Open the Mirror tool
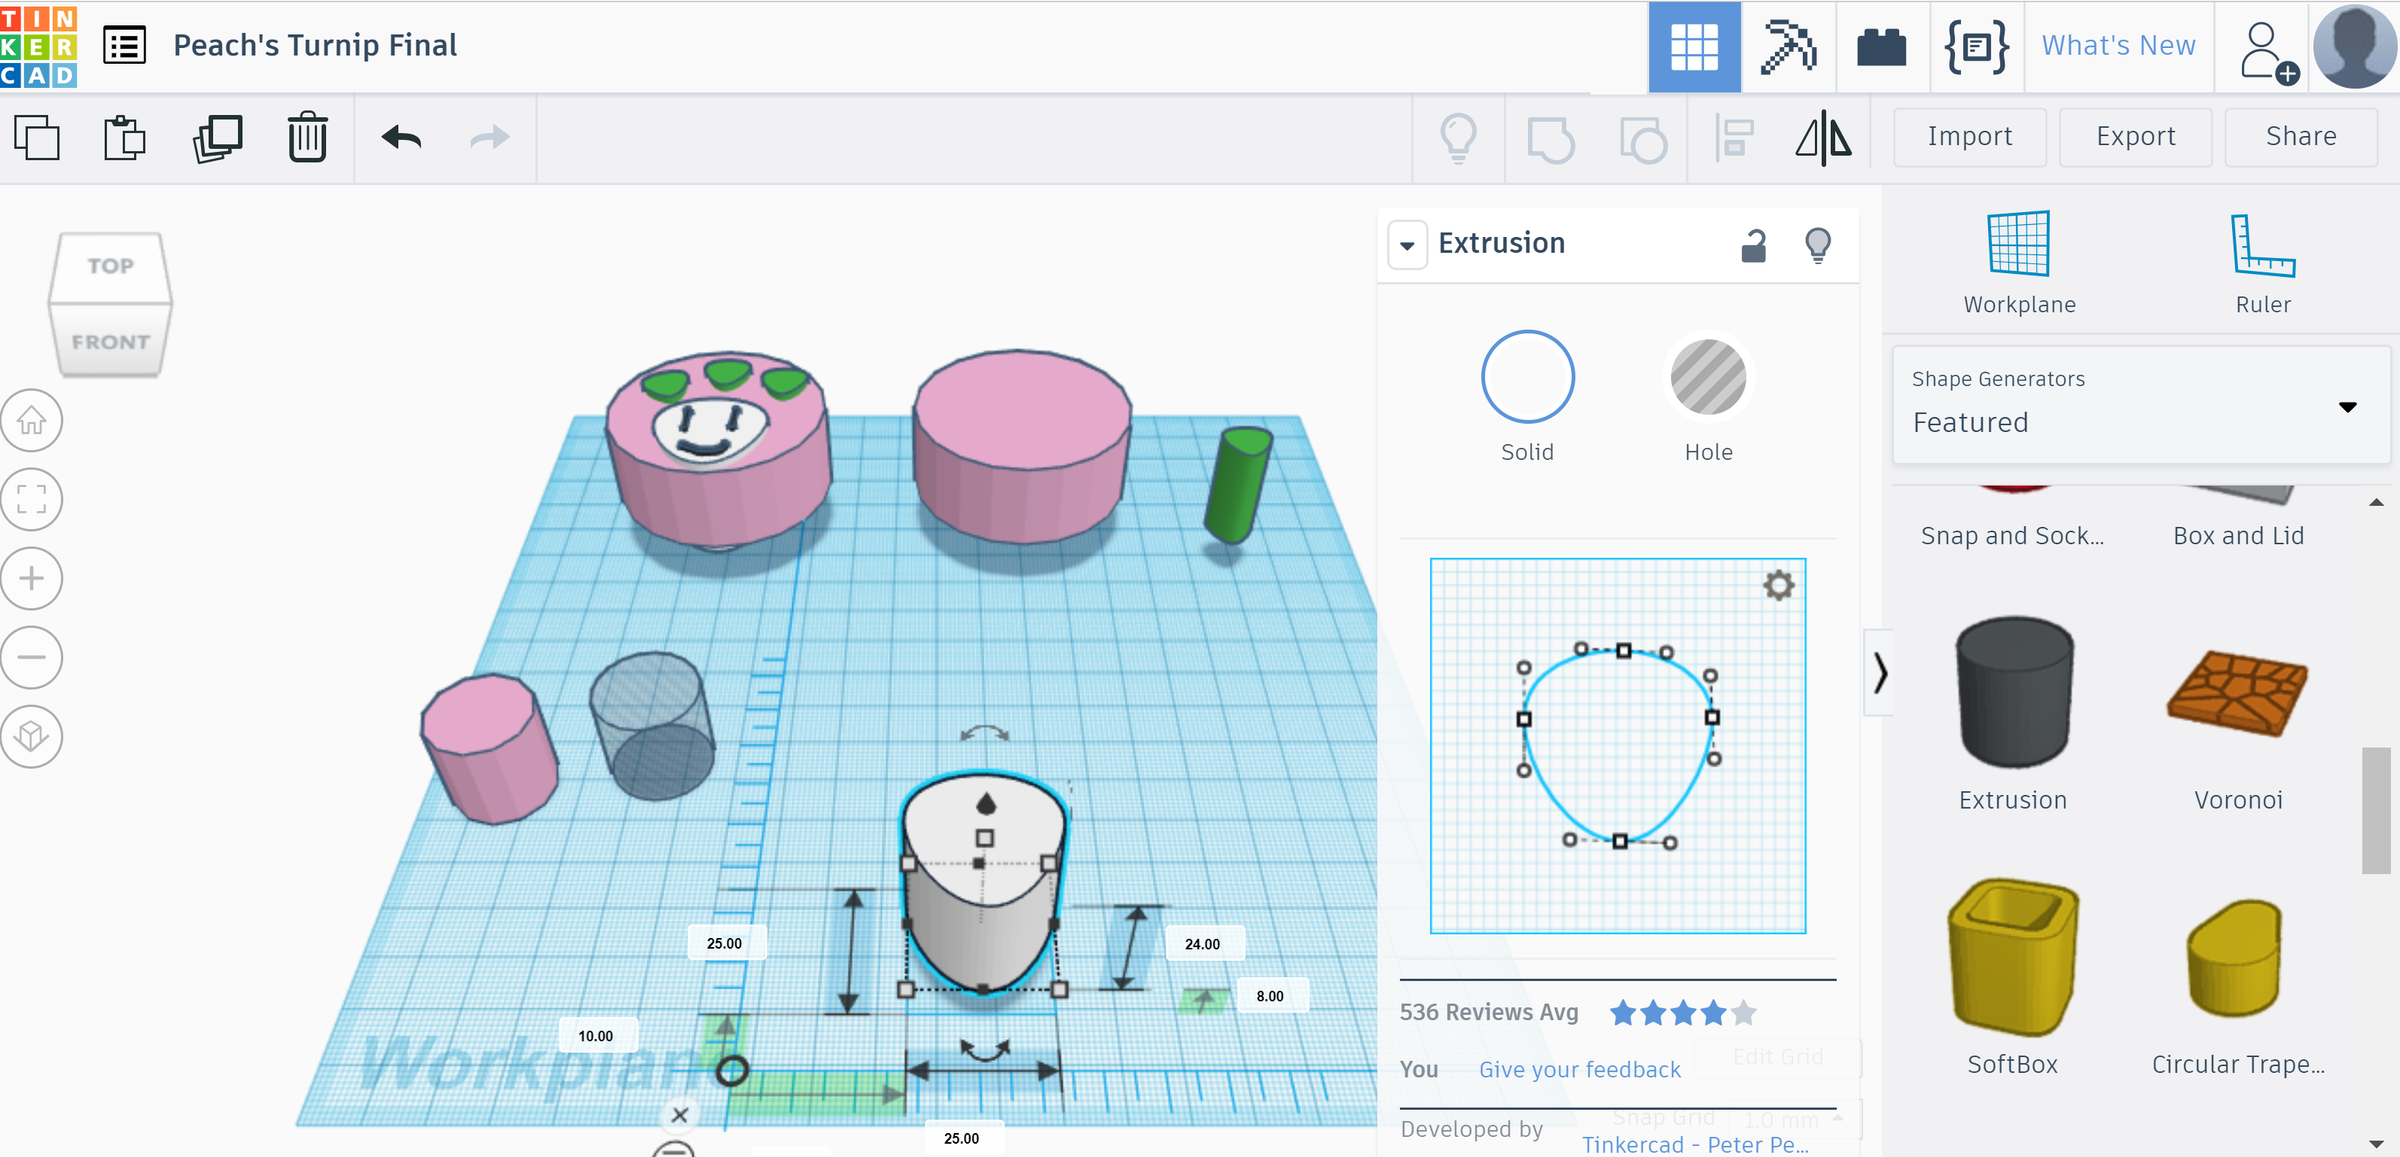This screenshot has width=2400, height=1157. point(1823,137)
